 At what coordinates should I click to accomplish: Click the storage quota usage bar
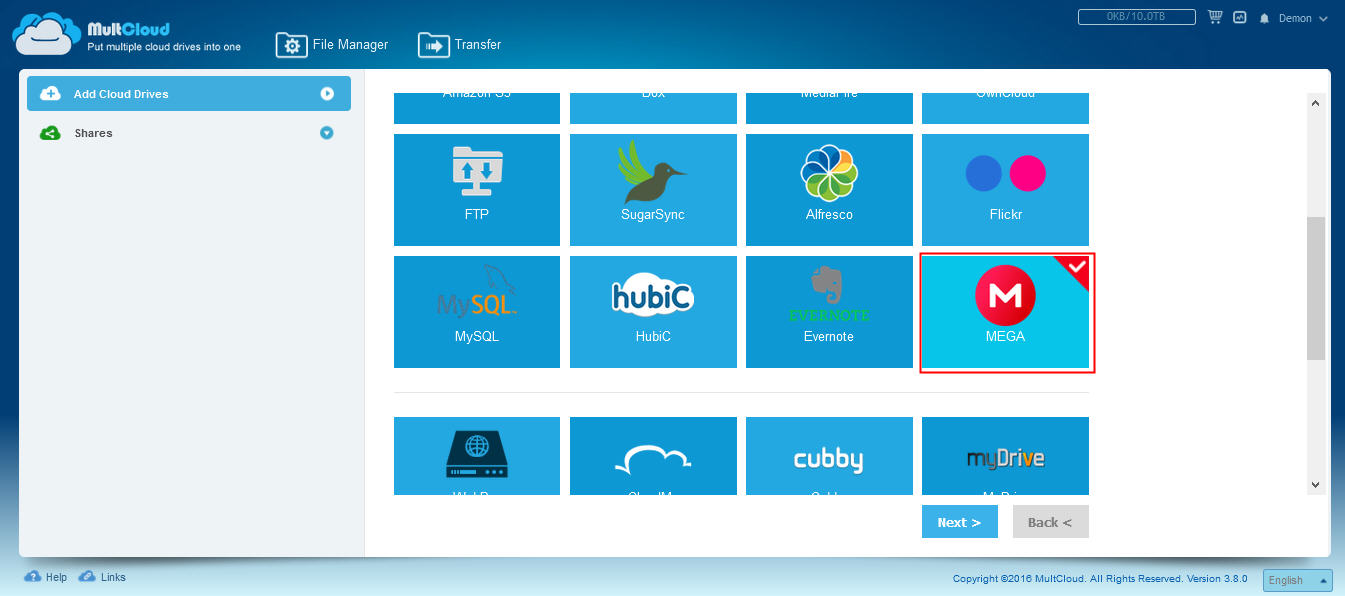(x=1136, y=17)
